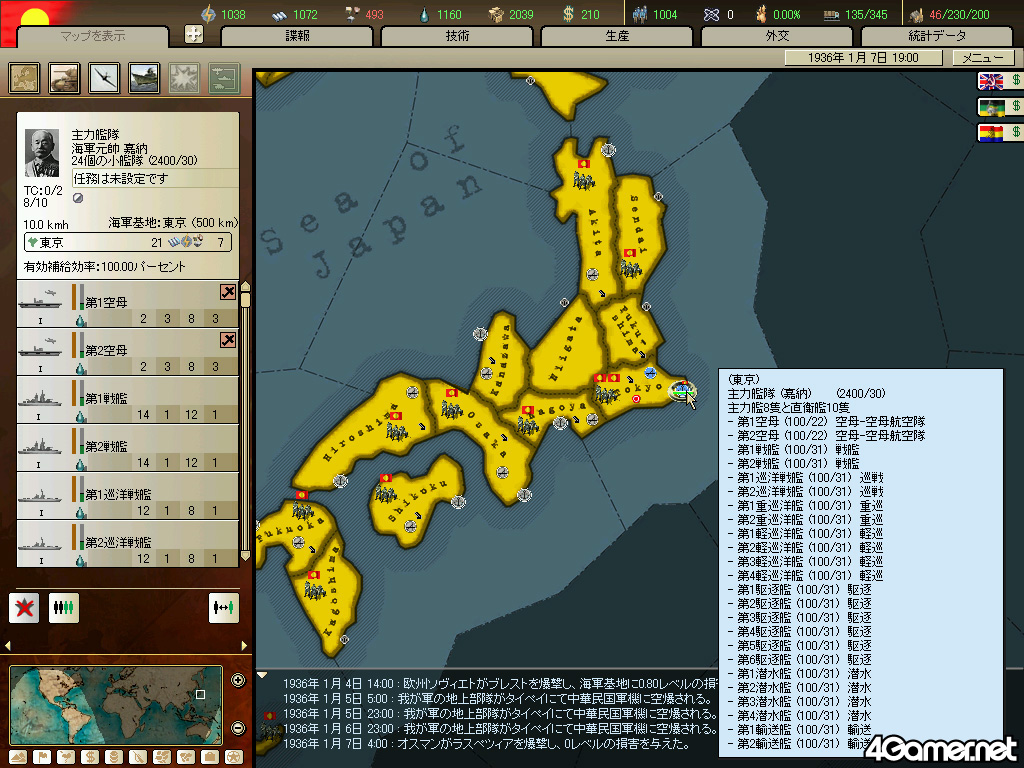Click the four-arrow move icon beside map tab
Image resolution: width=1024 pixels, height=768 pixels.
pyautogui.click(x=194, y=34)
